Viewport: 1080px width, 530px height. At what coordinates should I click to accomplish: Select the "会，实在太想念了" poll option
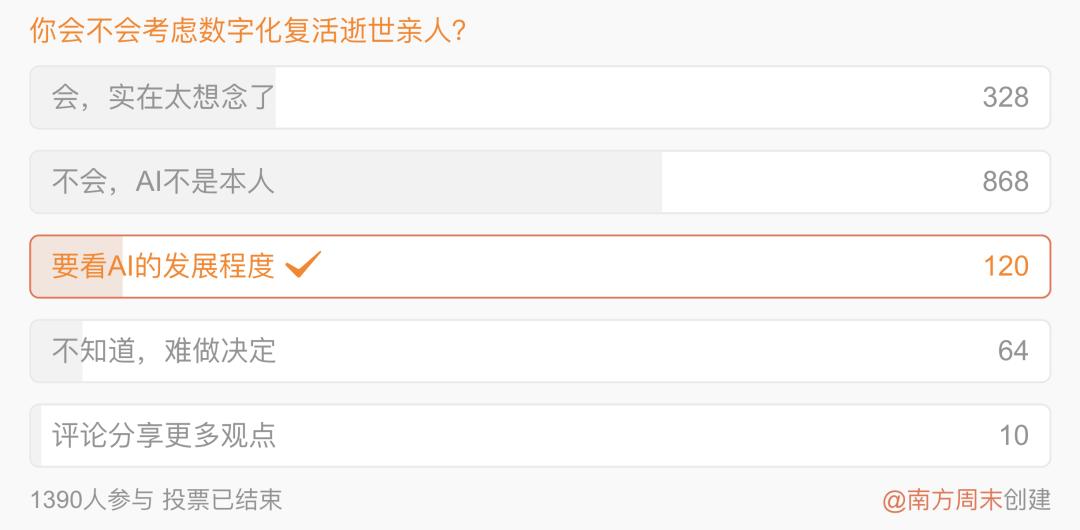163,97
